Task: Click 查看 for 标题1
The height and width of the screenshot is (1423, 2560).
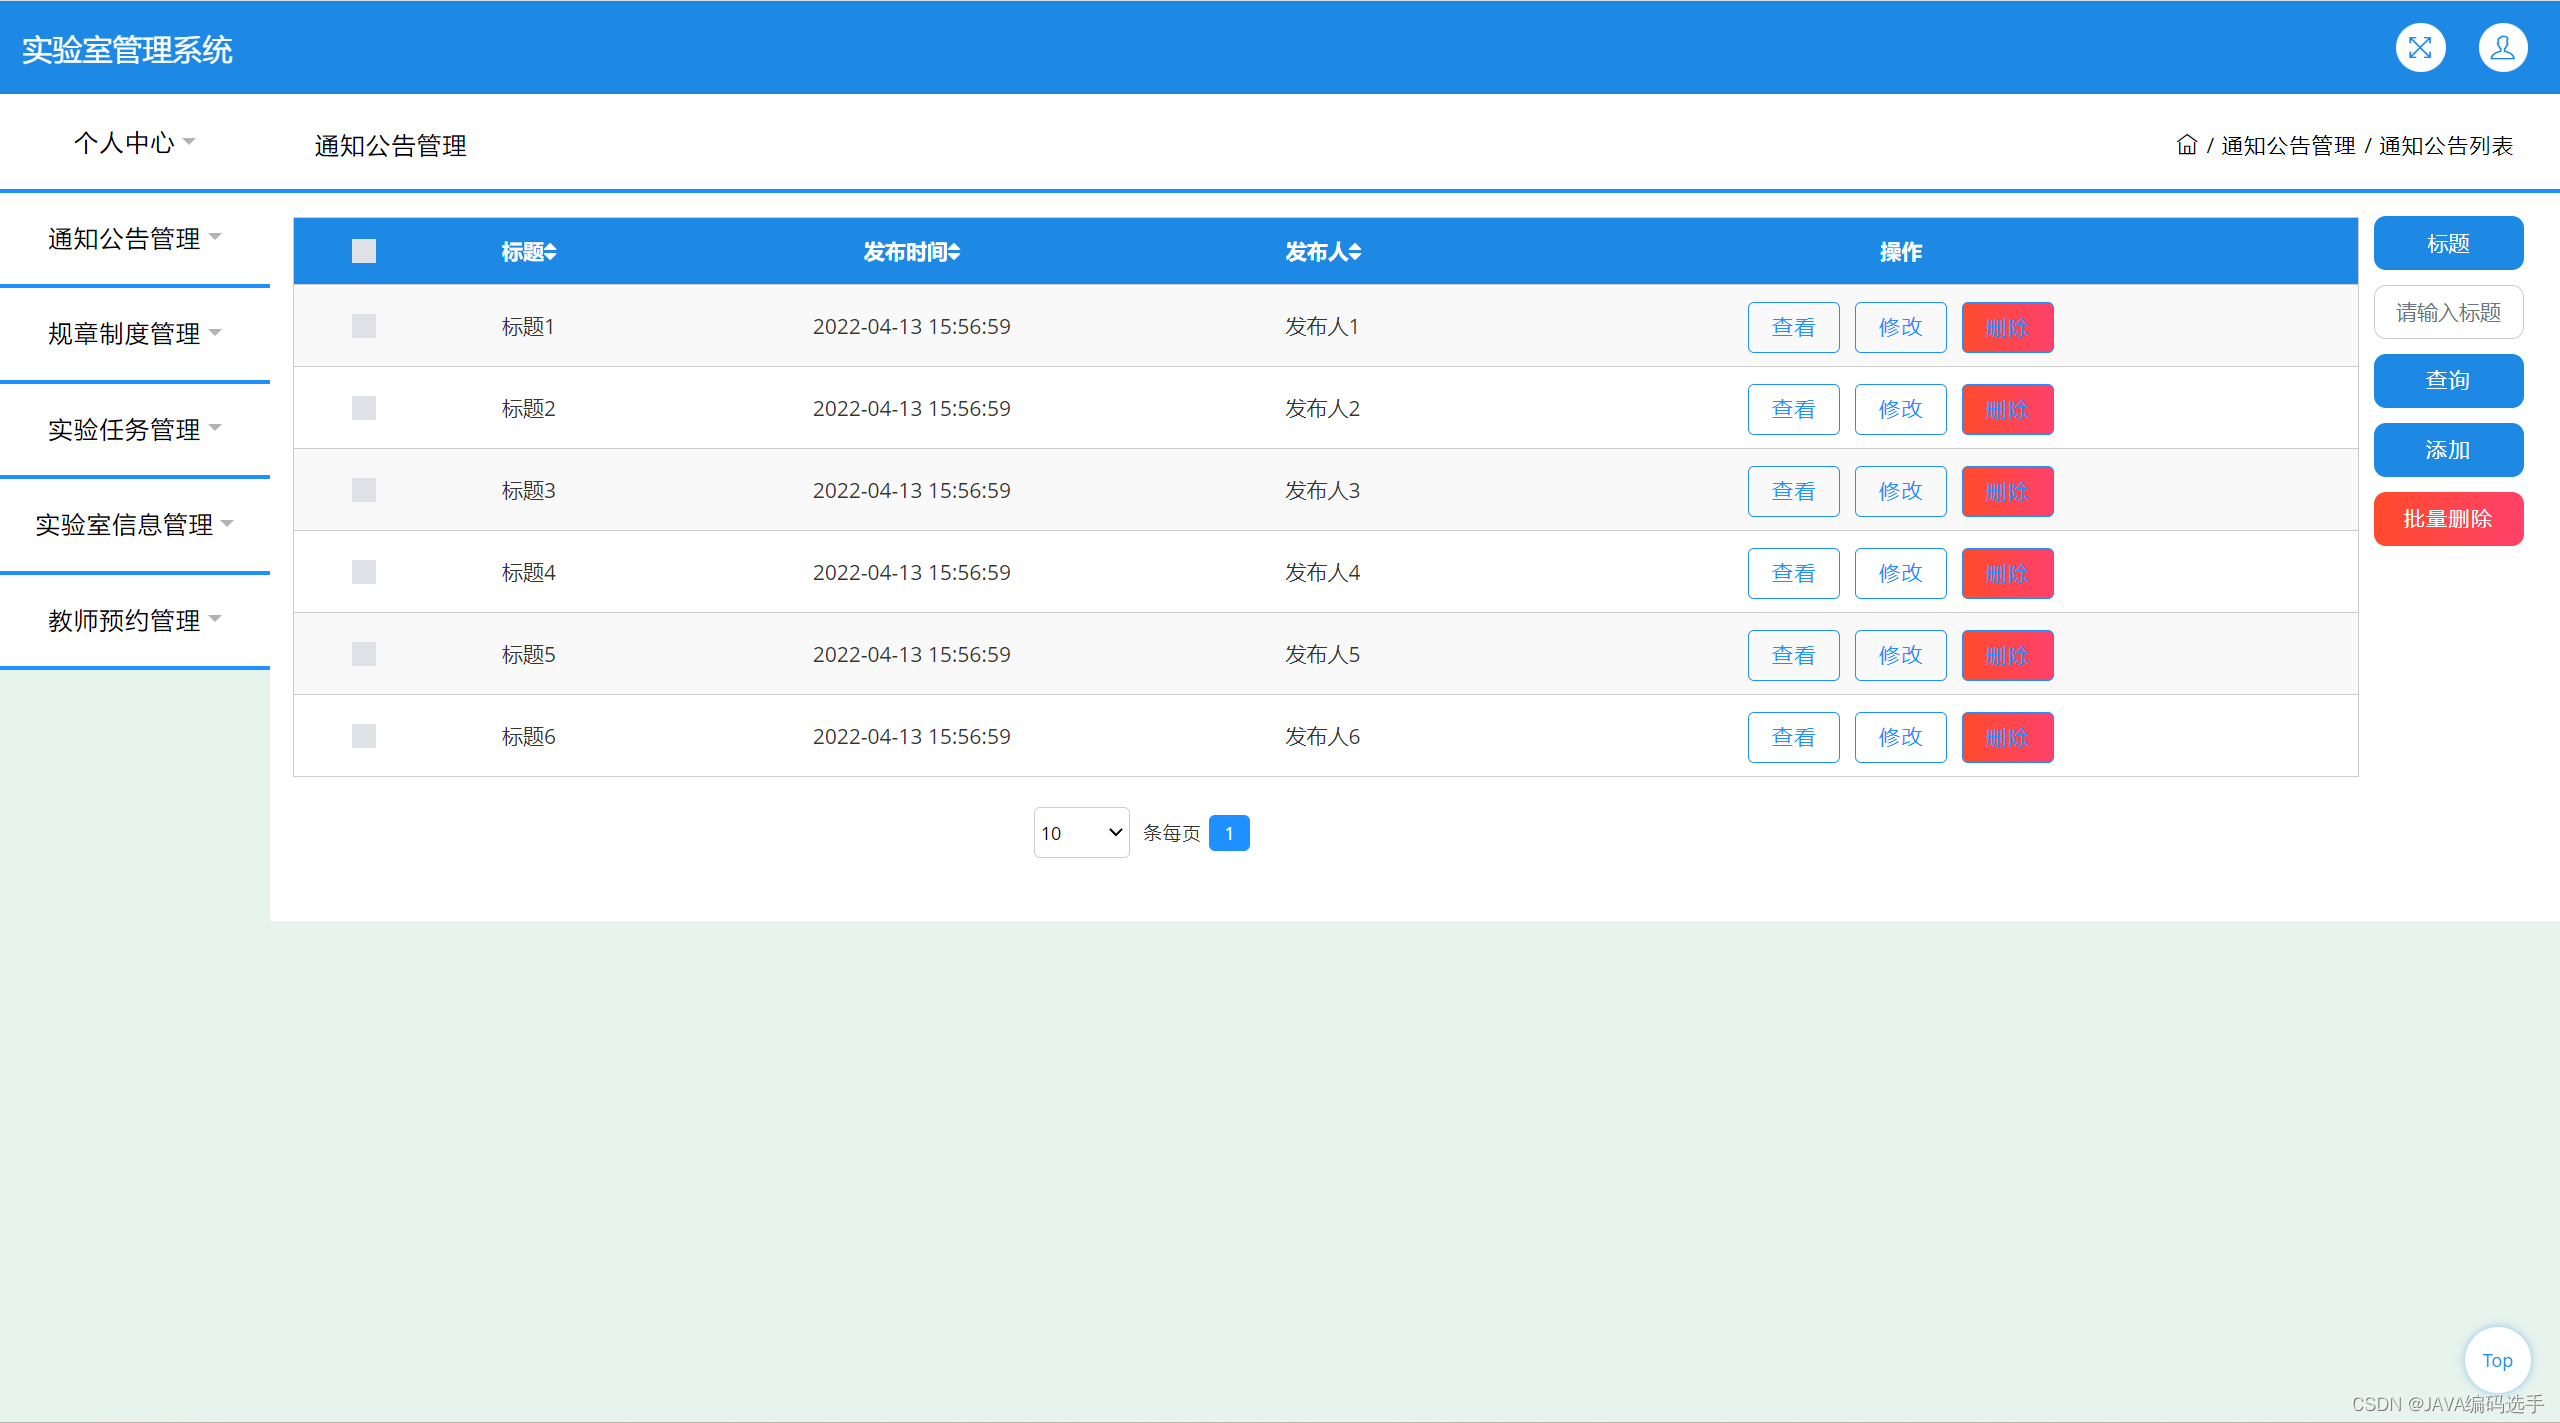Action: pos(1794,327)
